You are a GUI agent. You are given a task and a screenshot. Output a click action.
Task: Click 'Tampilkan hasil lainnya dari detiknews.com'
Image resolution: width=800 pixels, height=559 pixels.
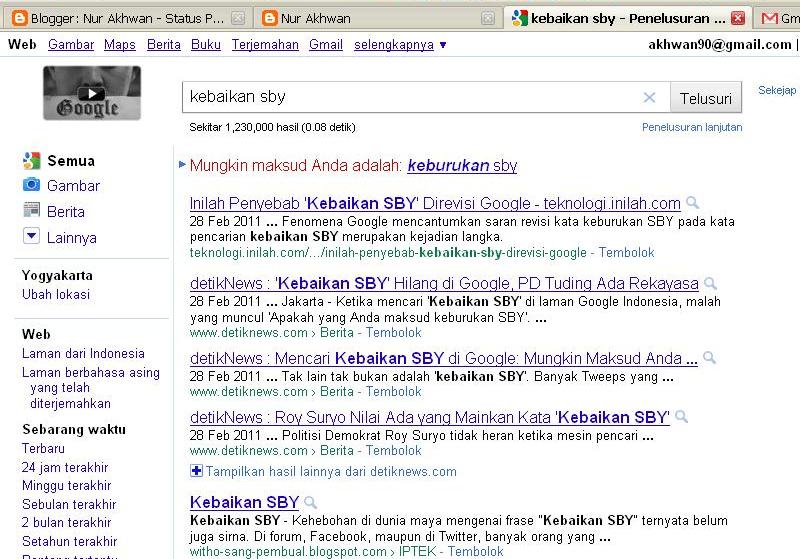point(331,471)
